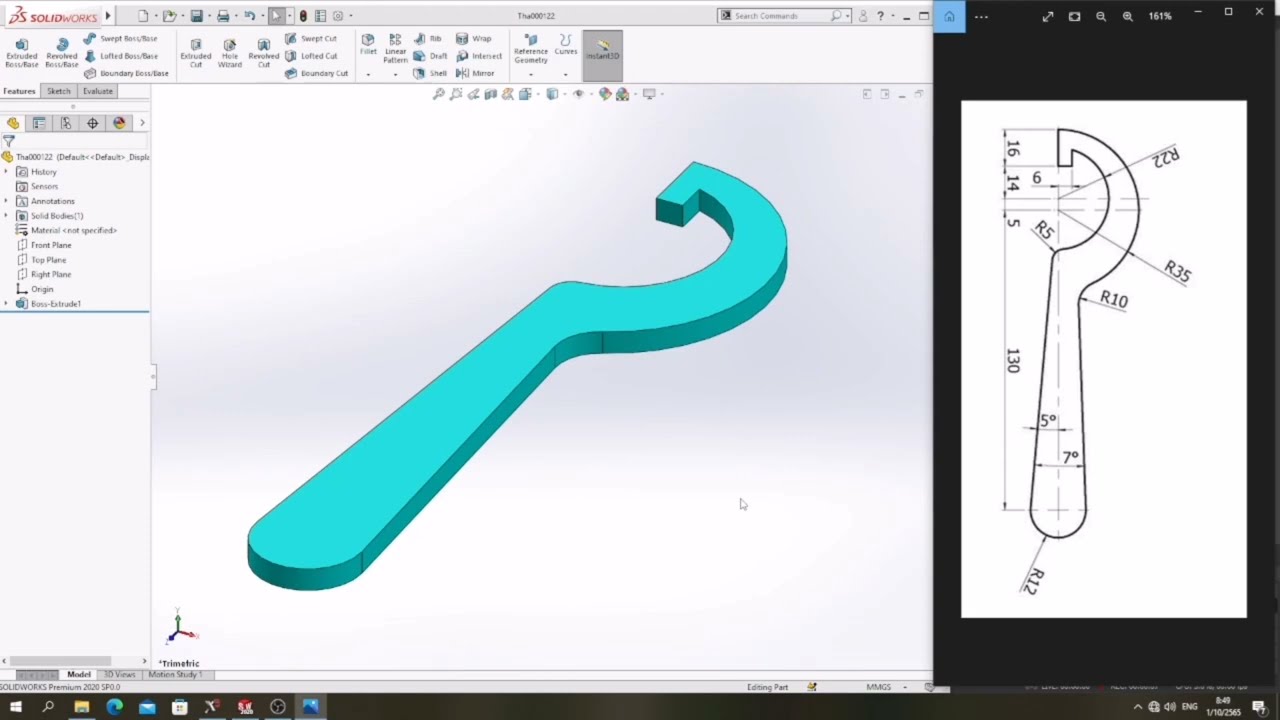Select Right Plane in the feature tree

(x=44, y=274)
